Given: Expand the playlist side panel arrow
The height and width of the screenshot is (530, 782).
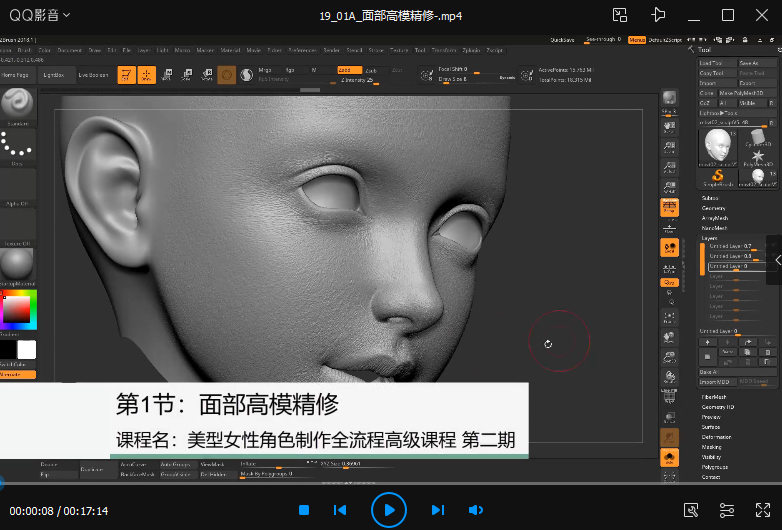Looking at the screenshot, I should [776, 260].
